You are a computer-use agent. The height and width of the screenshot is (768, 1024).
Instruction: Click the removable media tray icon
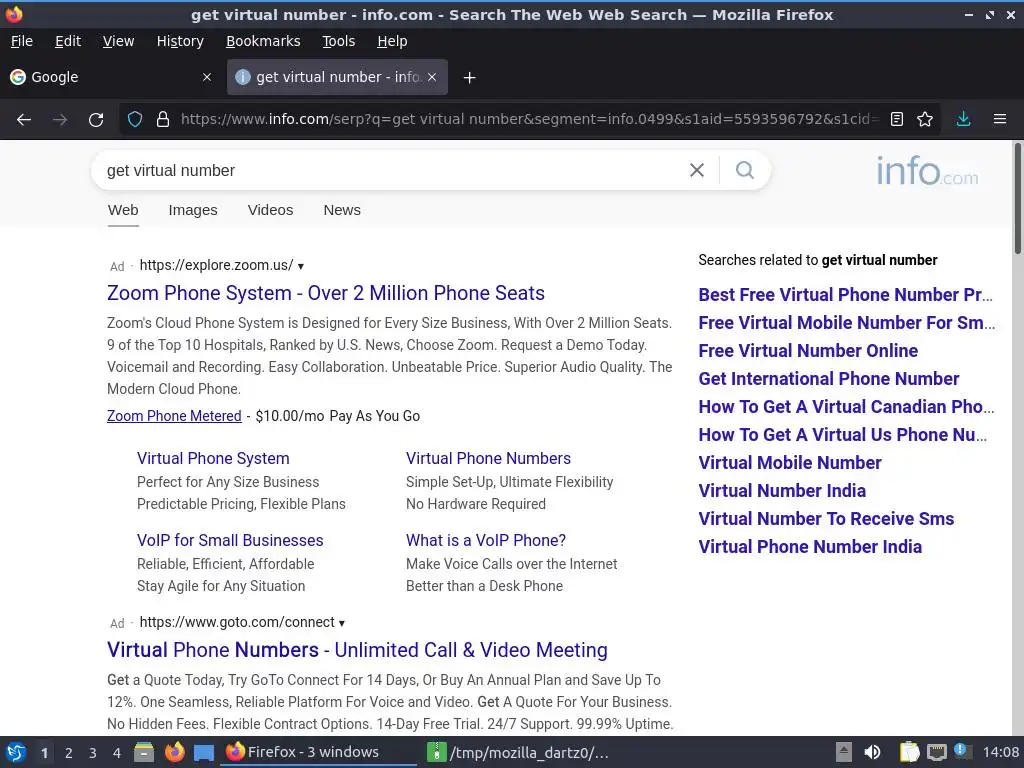click(x=844, y=752)
